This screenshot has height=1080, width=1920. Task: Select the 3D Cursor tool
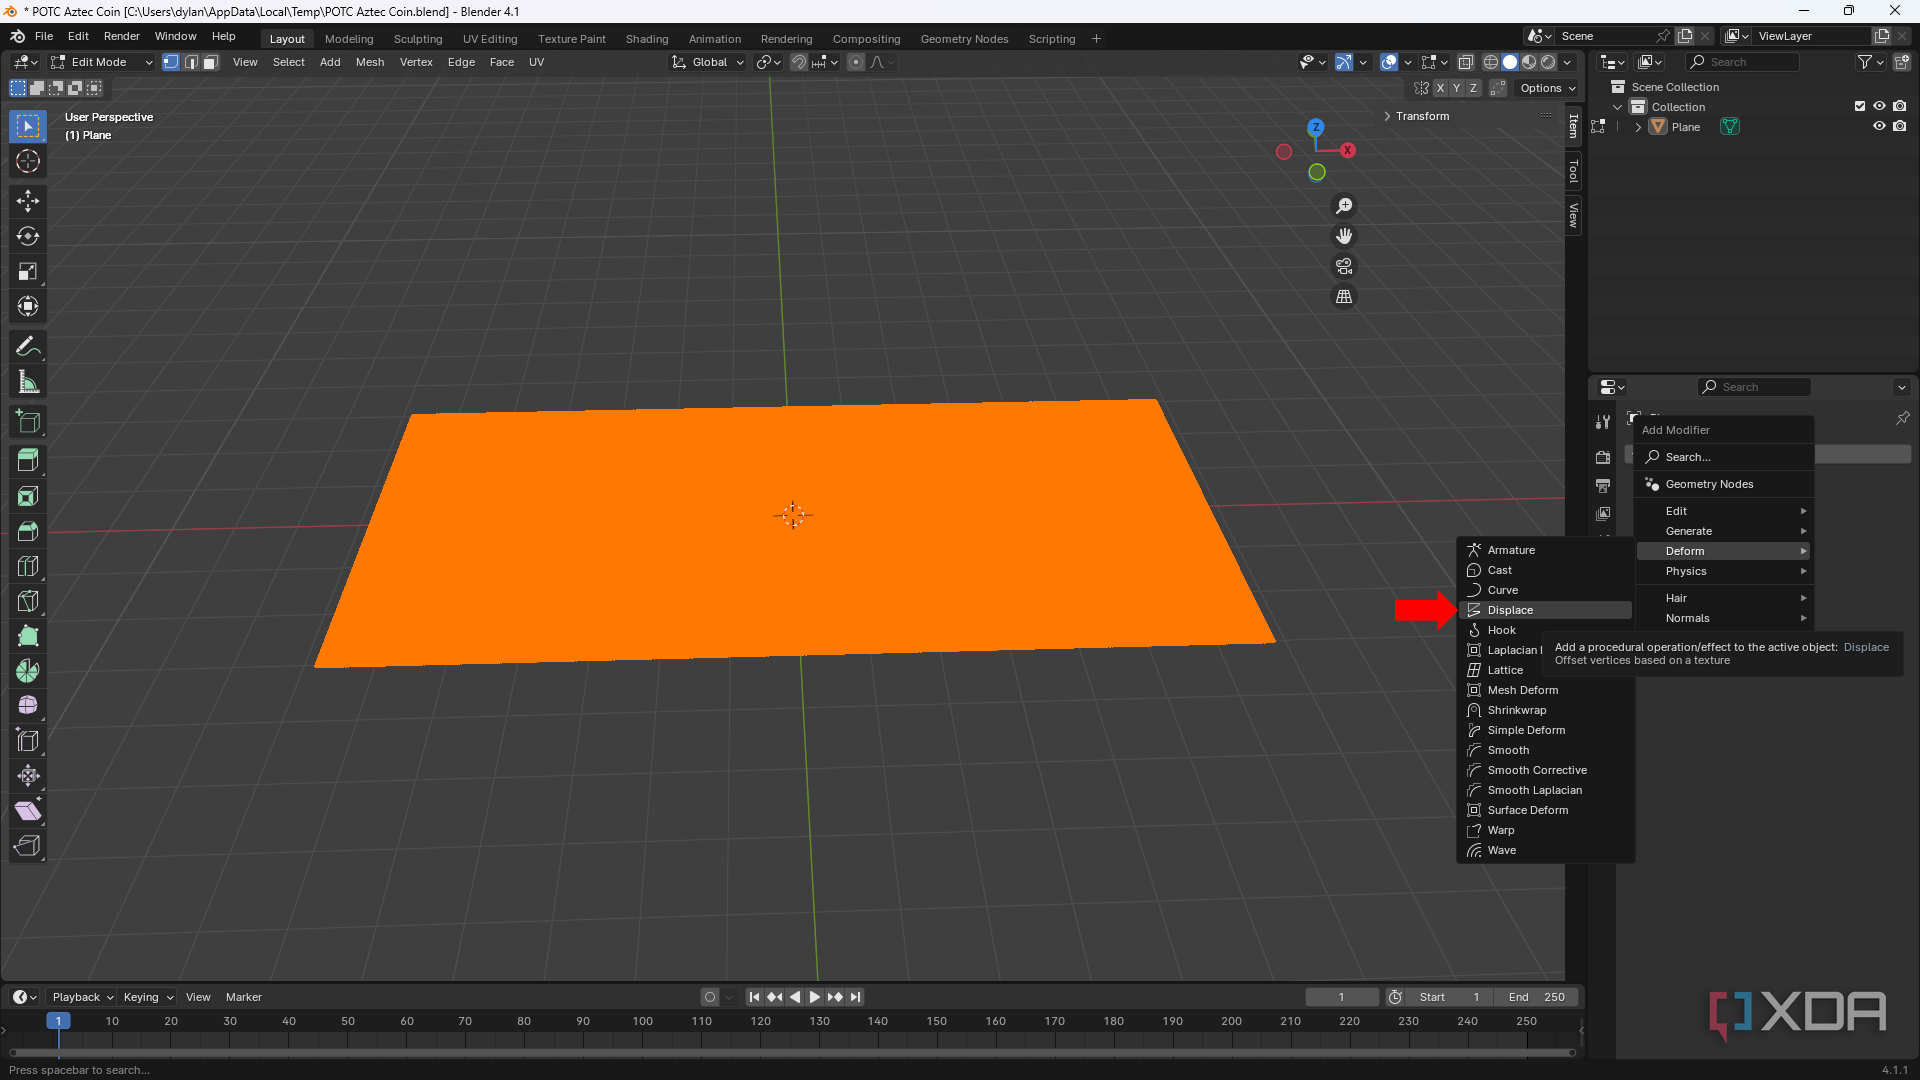point(27,161)
